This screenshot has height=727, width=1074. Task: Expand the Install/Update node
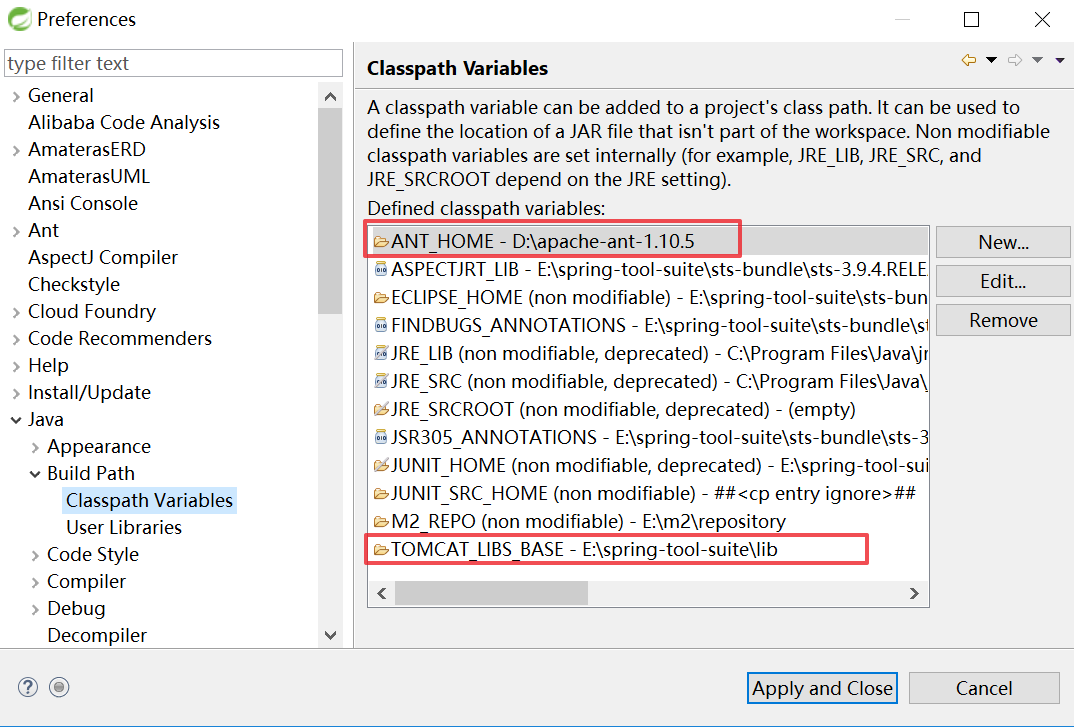click(x=16, y=393)
